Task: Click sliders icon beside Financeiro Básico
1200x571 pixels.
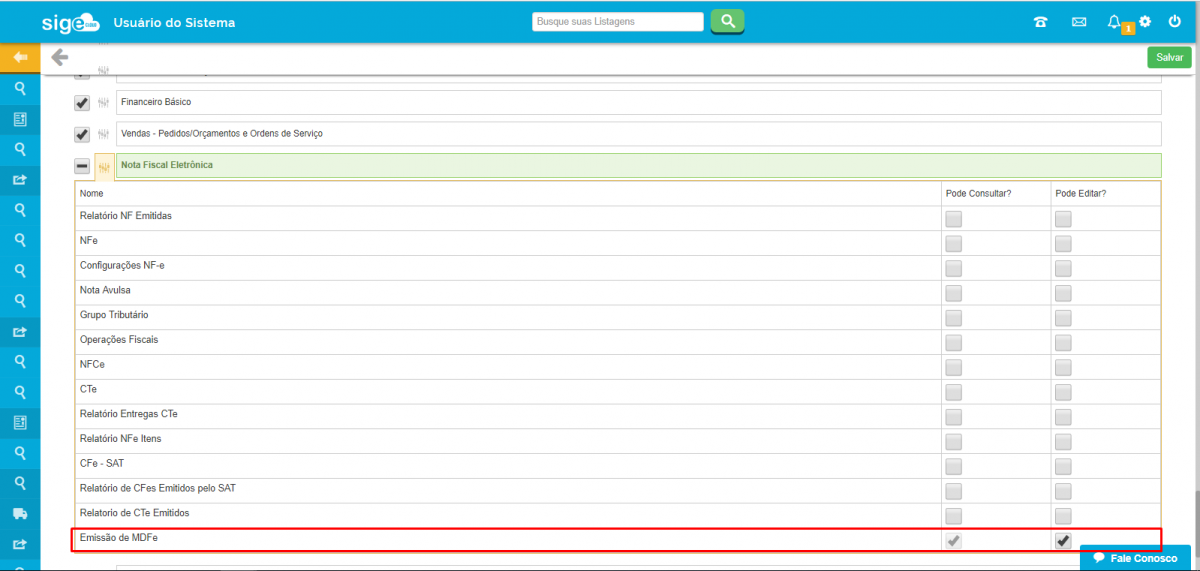Action: (x=103, y=103)
